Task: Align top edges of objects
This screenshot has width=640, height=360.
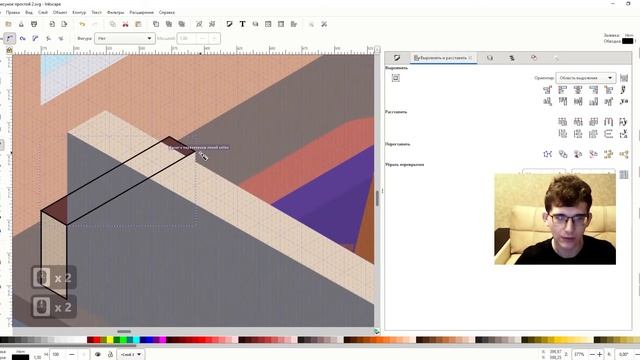Action: (x=562, y=101)
